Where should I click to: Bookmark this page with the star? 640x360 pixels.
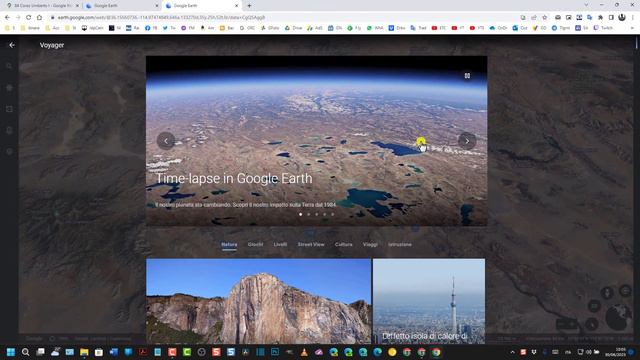coord(544,18)
